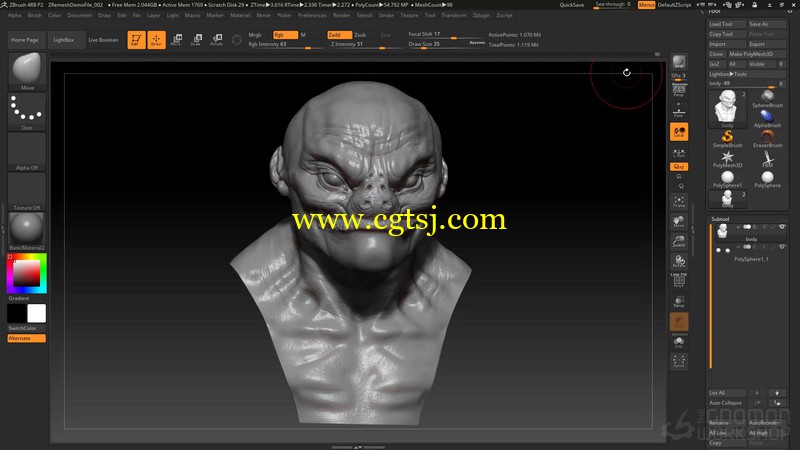Select the PolySphere1 tool
This screenshot has height=450, width=800.
tap(728, 179)
